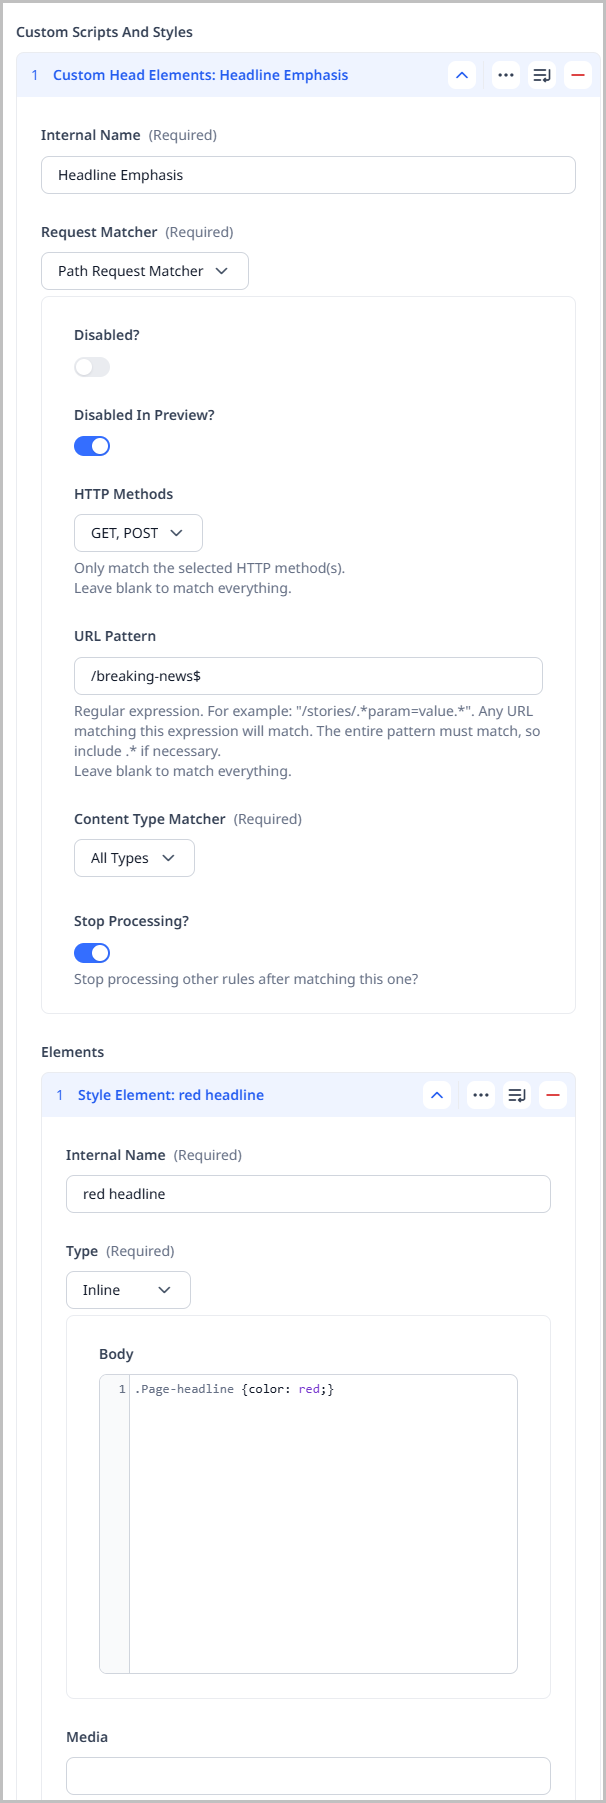Turn off Disabled In Preview?
The height and width of the screenshot is (1803, 606).
(91, 445)
